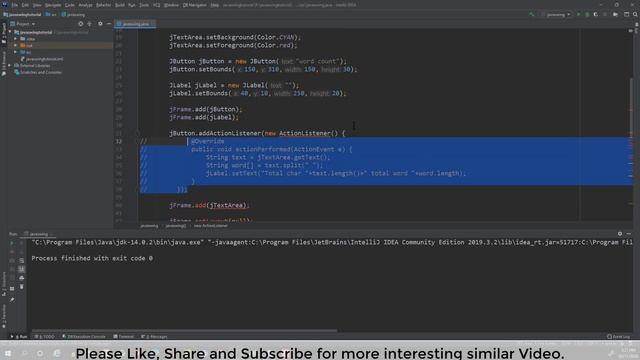Open the File menu
The image size is (640, 360).
click(x=15, y=5)
